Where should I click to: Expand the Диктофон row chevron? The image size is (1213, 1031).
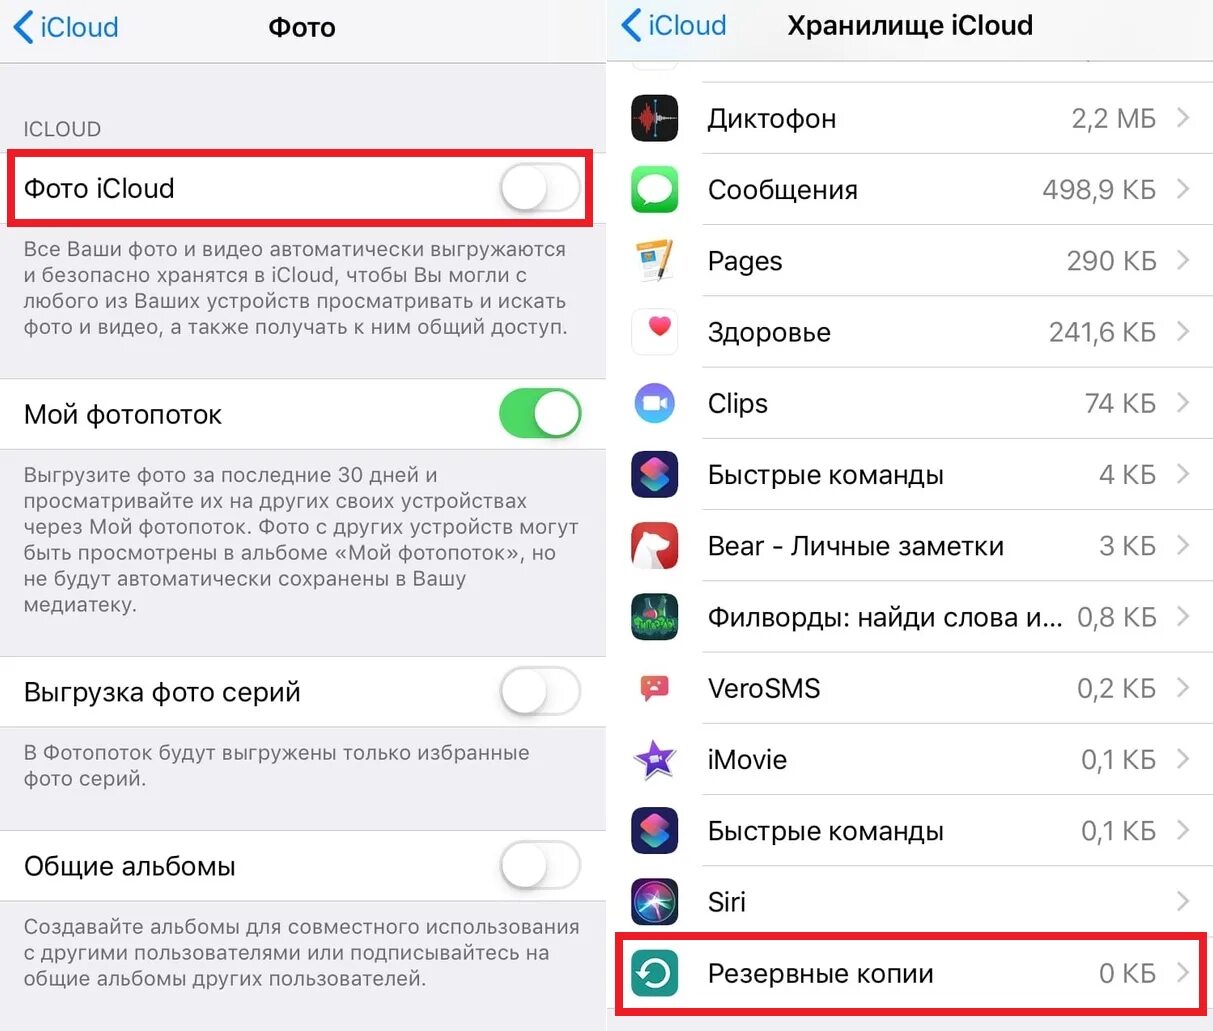[x=1183, y=118]
